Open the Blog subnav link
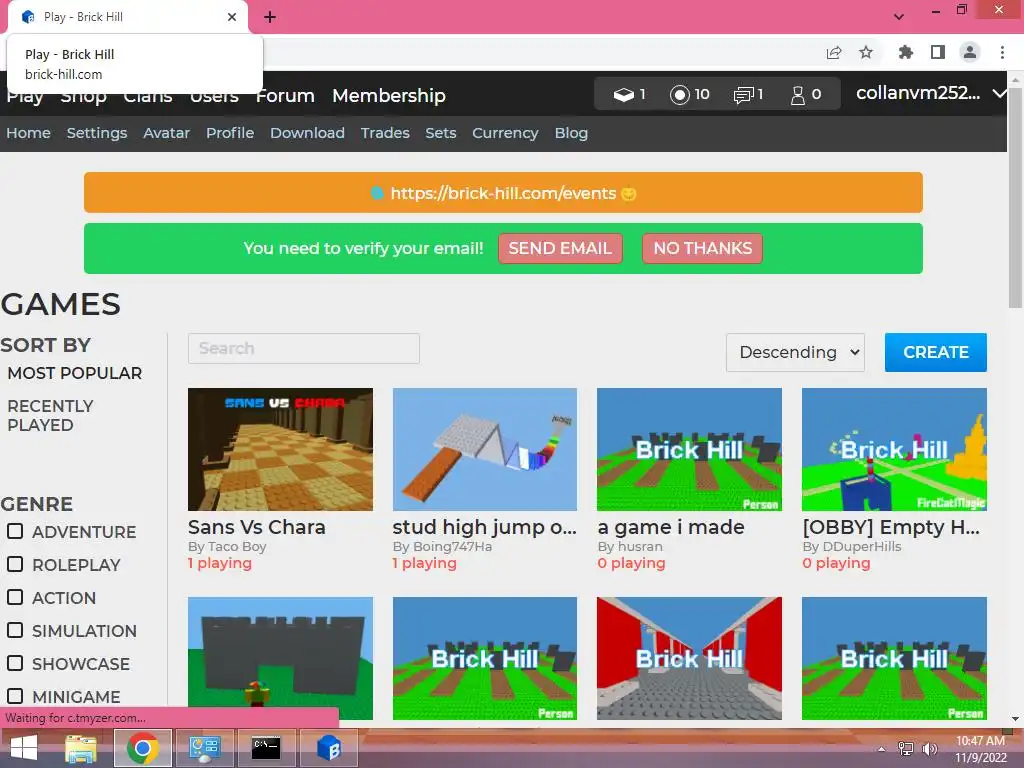Image resolution: width=1024 pixels, height=768 pixels. coord(571,133)
